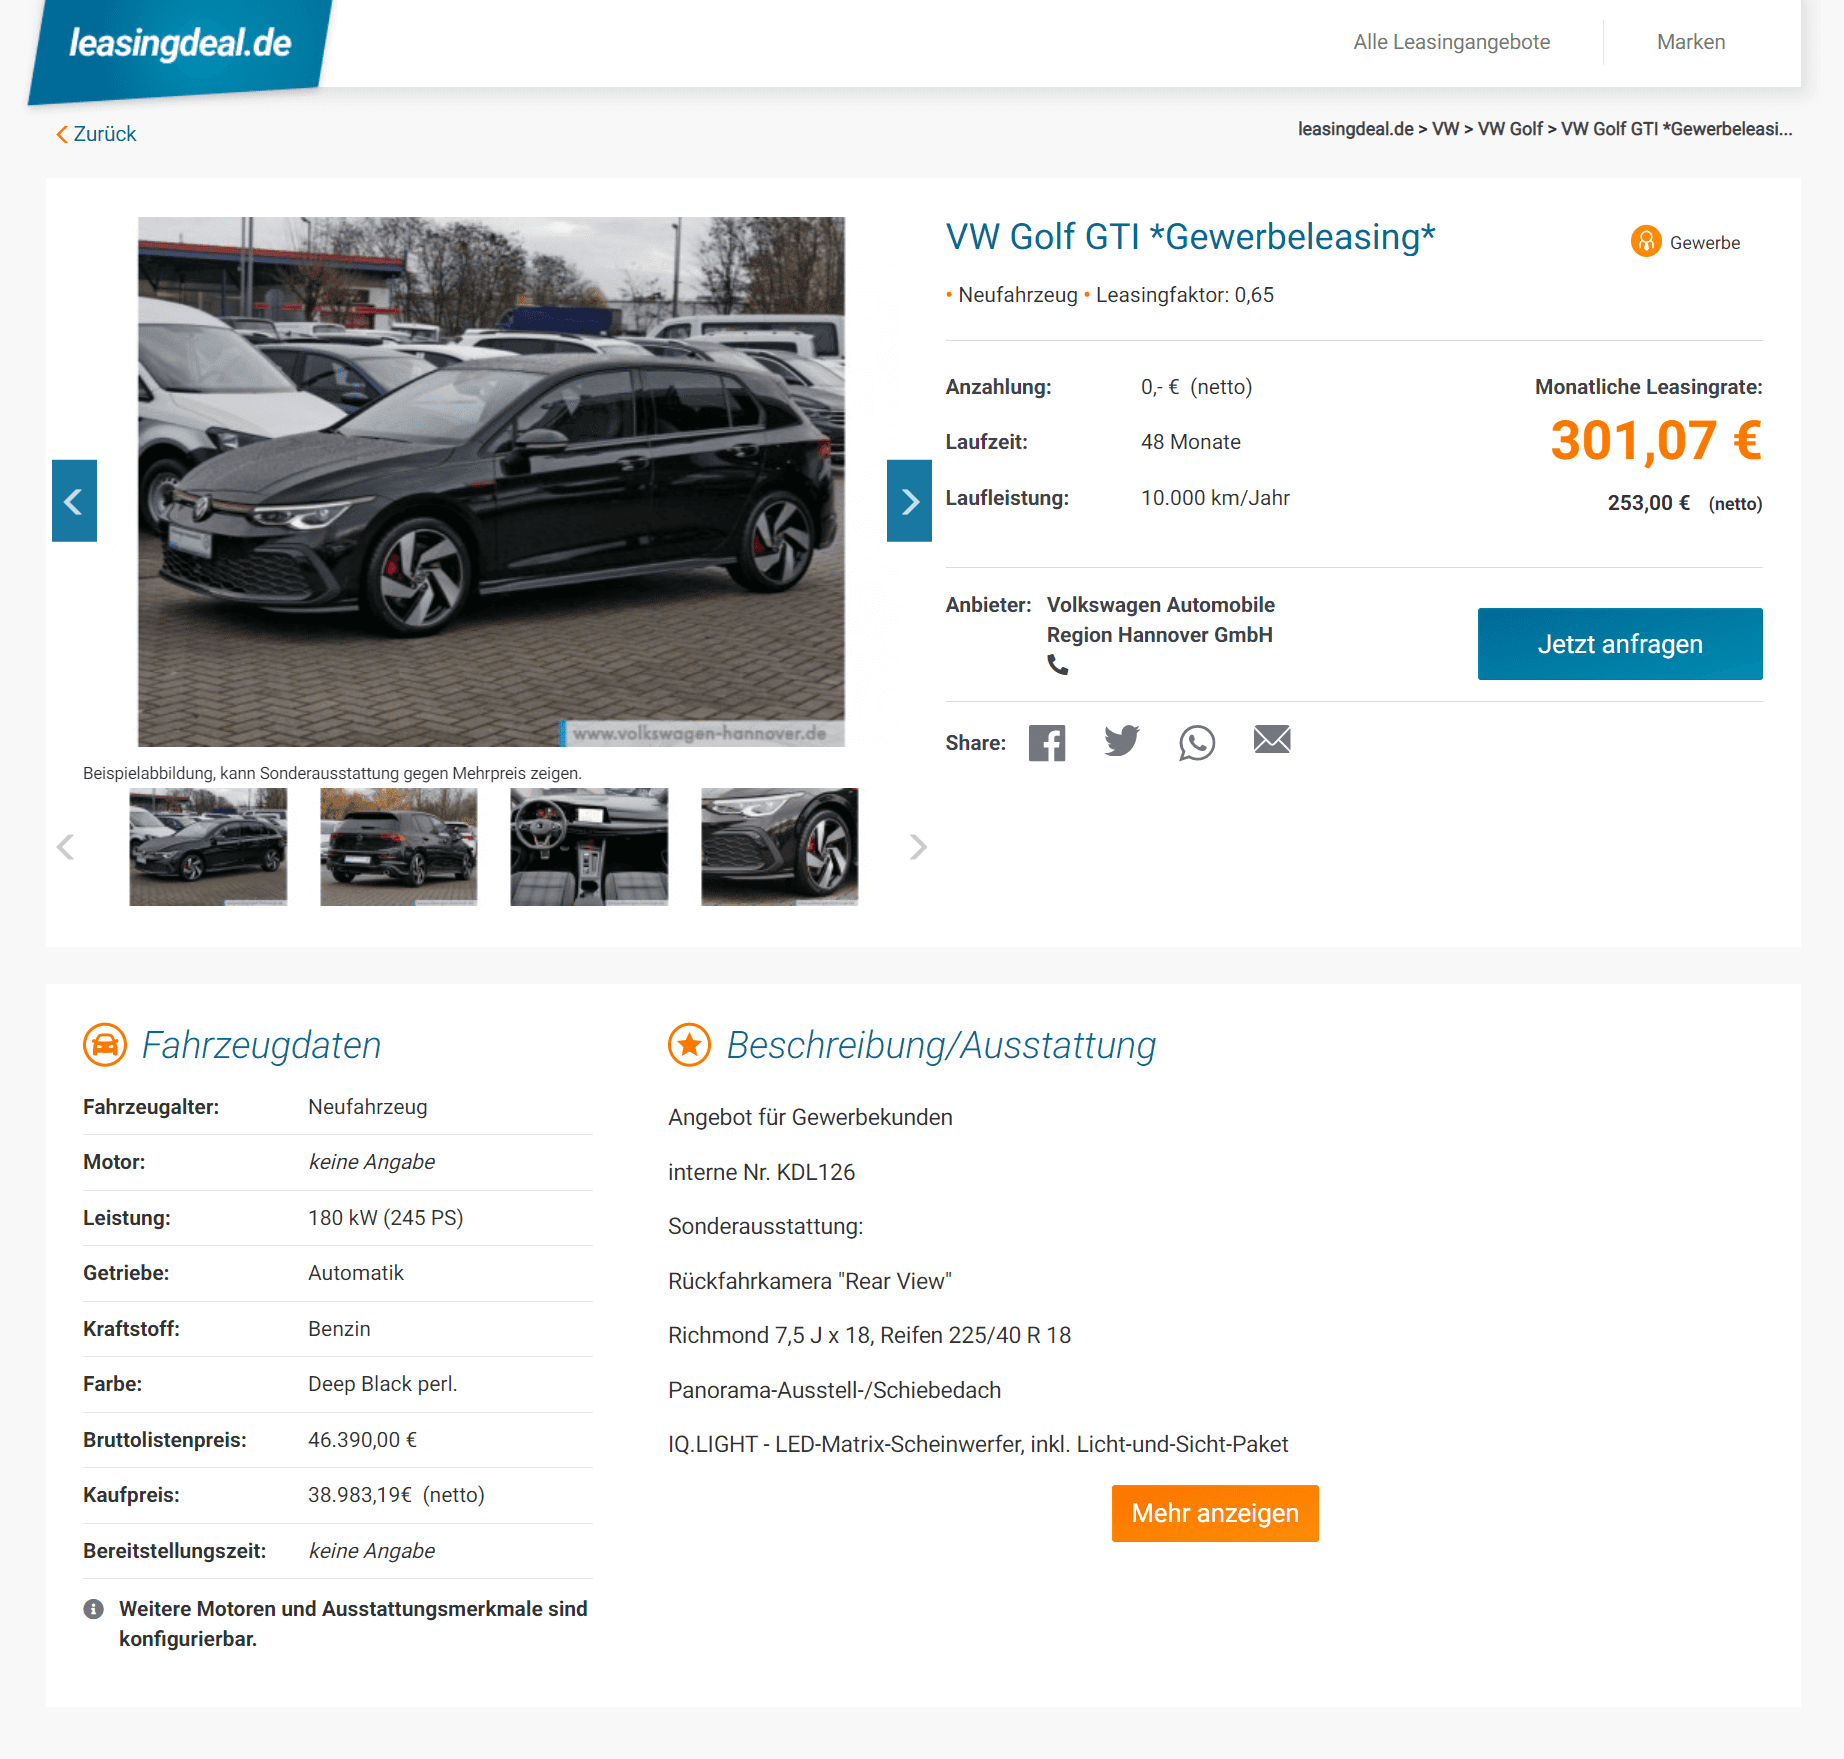The image size is (1844, 1759).
Task: Share the listing on Facebook
Action: click(x=1047, y=742)
